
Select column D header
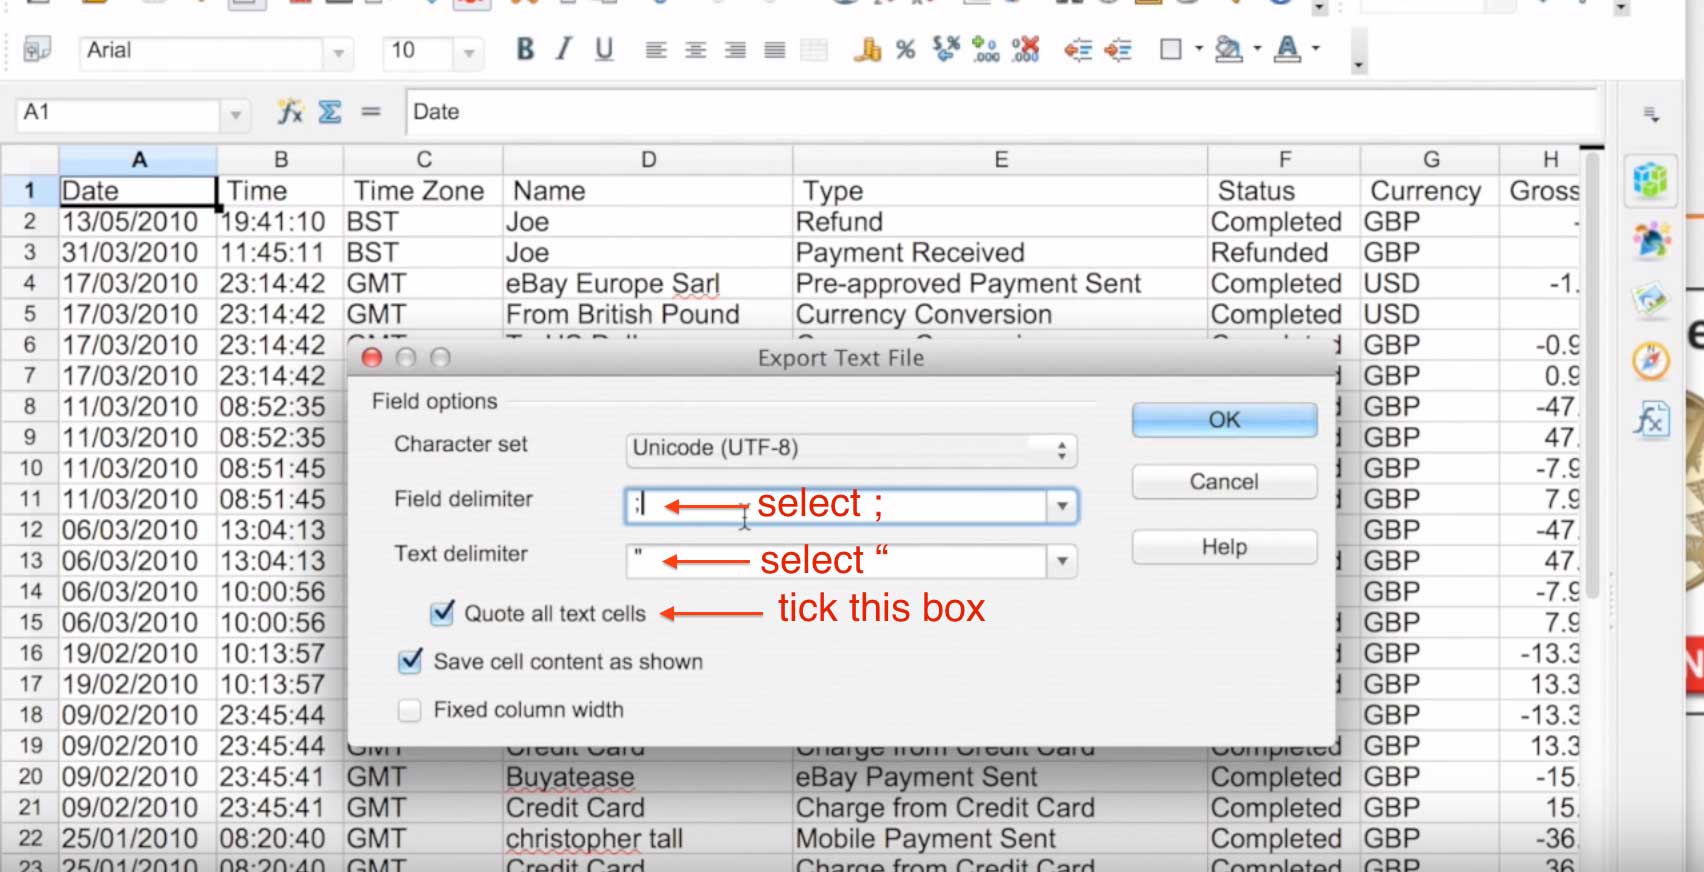(x=648, y=160)
